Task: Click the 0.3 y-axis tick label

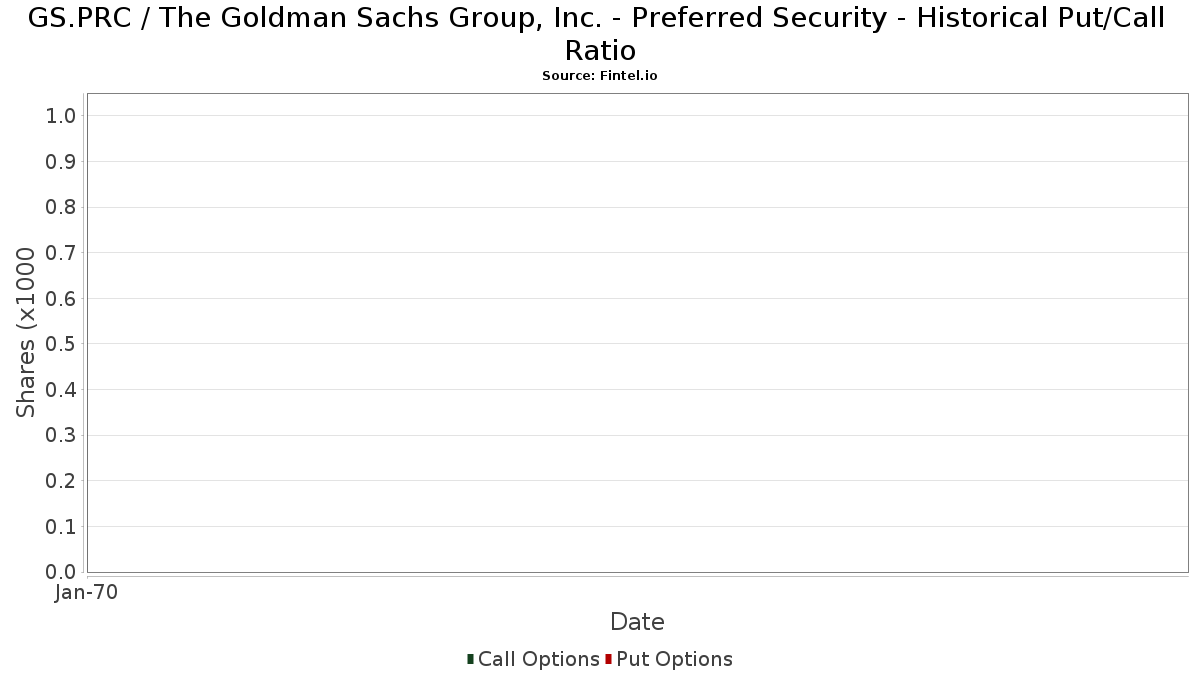Action: pyautogui.click(x=61, y=435)
